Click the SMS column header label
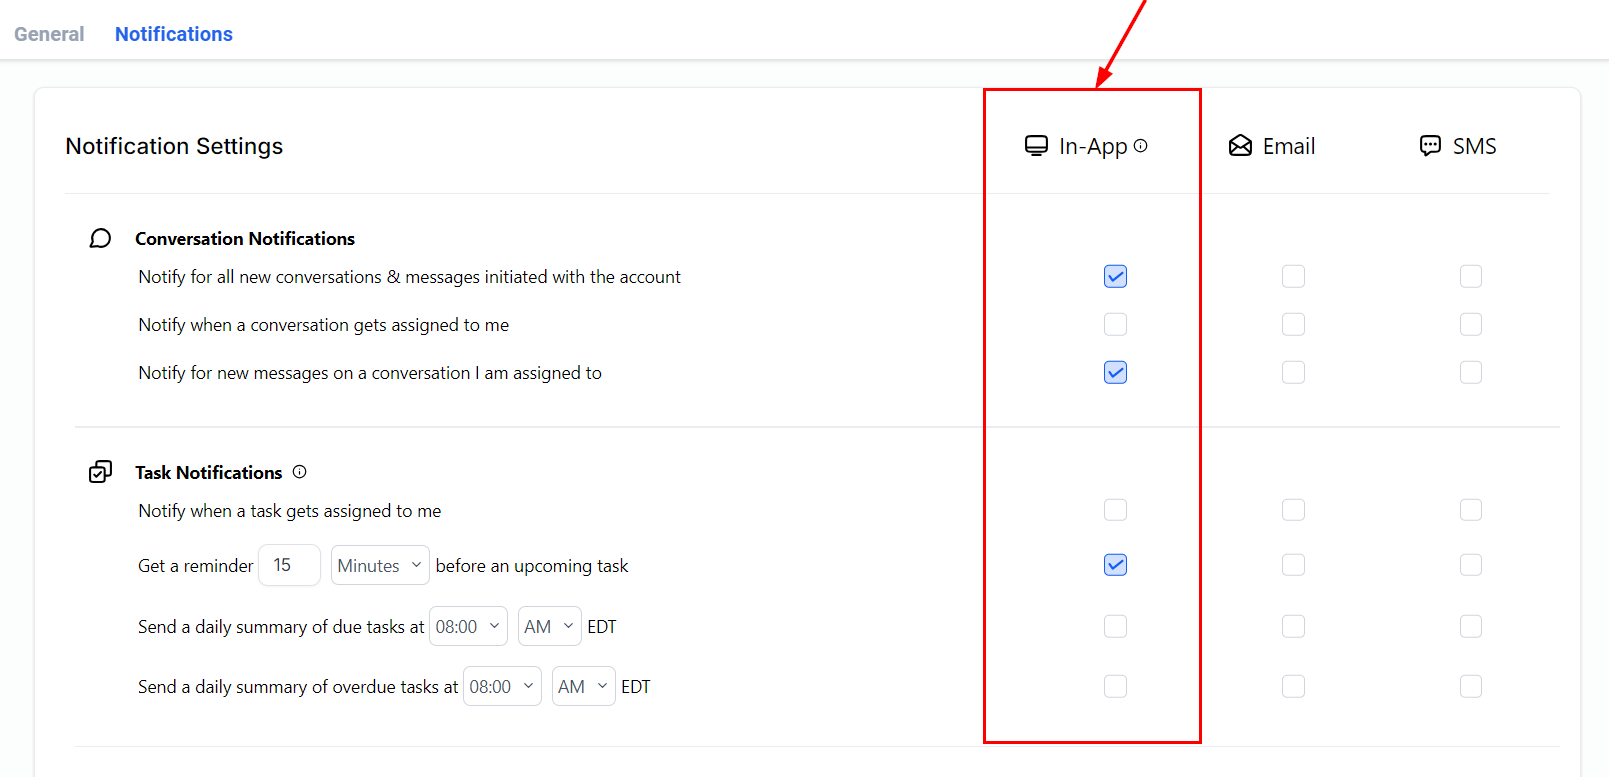Screen dimensions: 1609x777 coord(1474,146)
